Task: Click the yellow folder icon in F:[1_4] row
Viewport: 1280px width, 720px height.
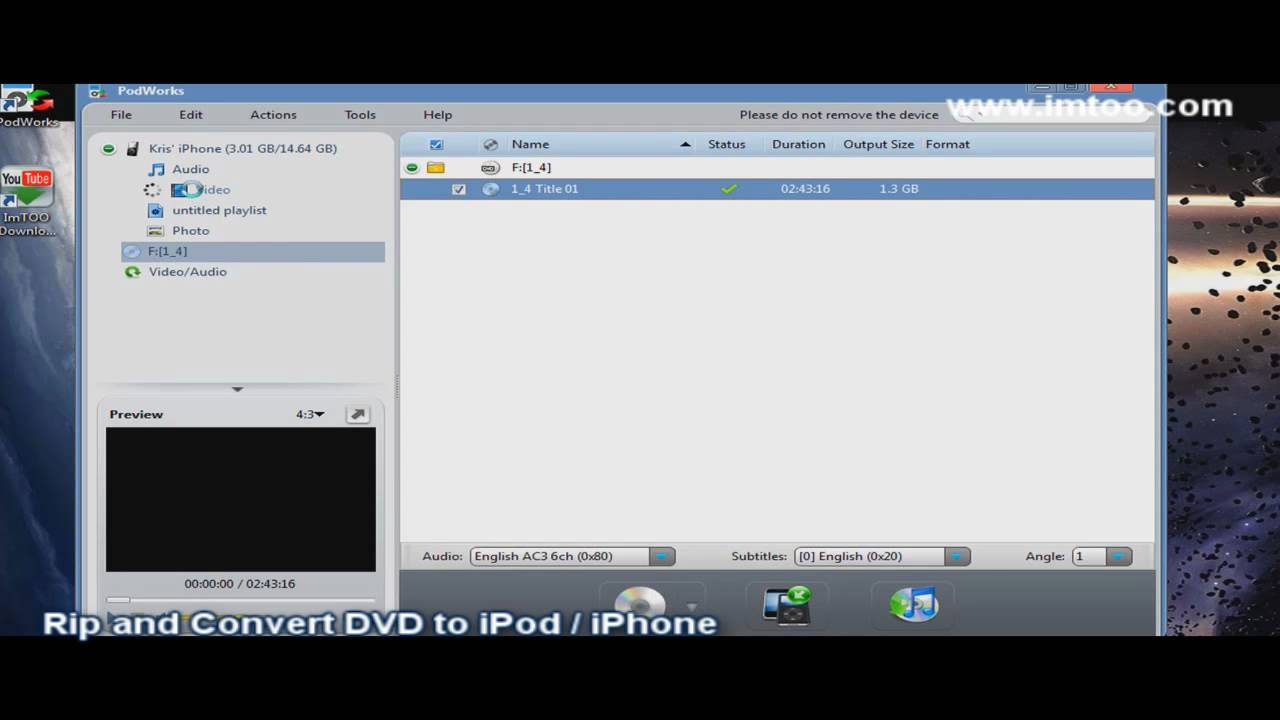Action: tap(435, 168)
